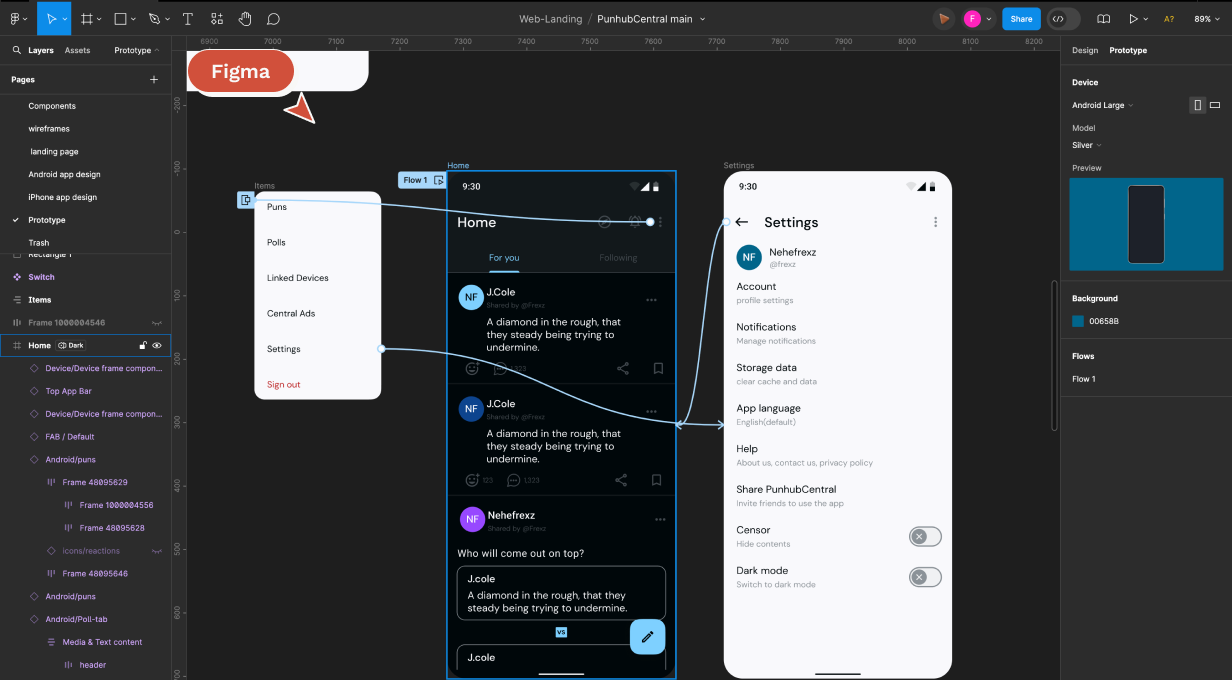Viewport: 1232px width, 680px height.
Task: Select the Hand tool
Action: [x=245, y=18]
